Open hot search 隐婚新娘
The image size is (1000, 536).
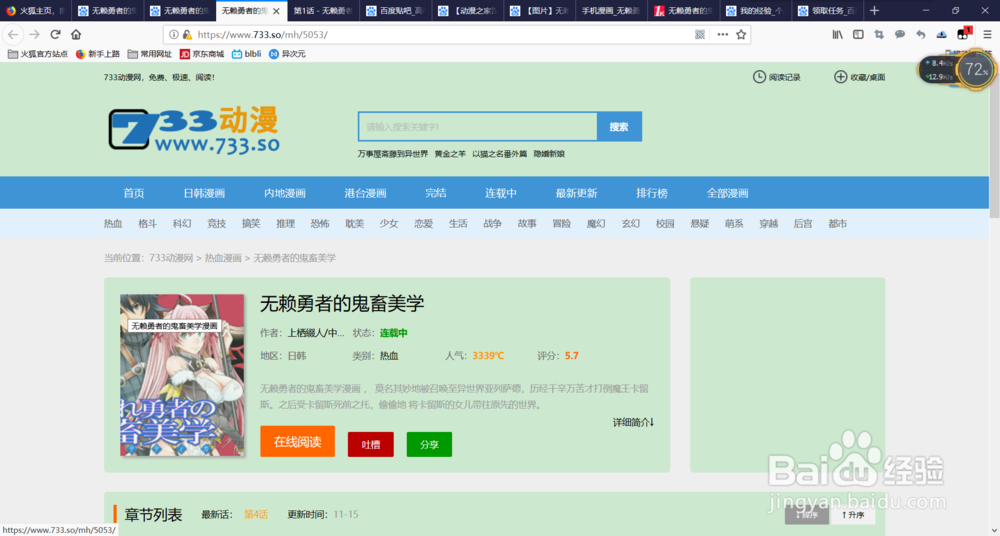click(549, 154)
